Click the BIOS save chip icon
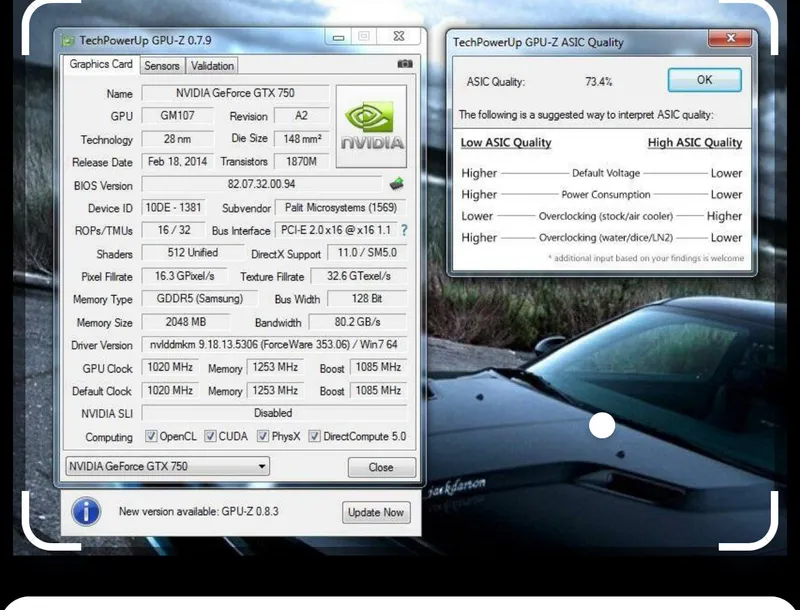800x610 pixels. (x=396, y=184)
